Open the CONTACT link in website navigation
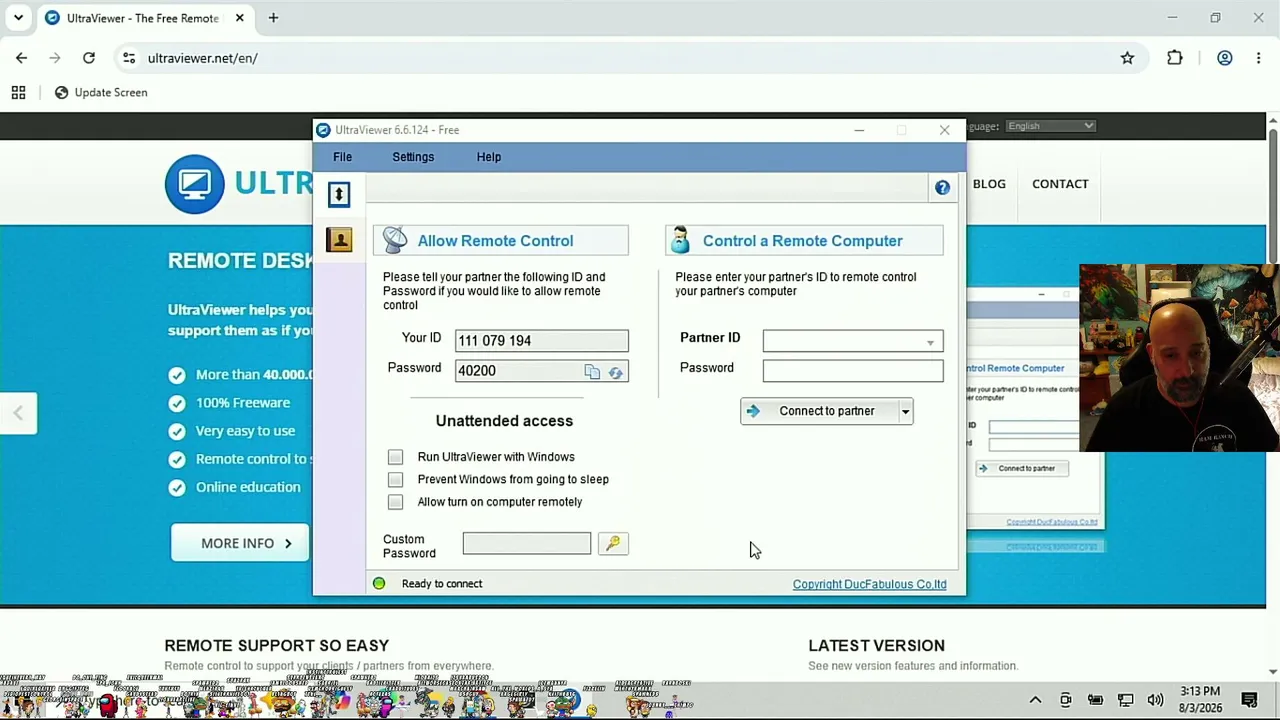This screenshot has height=720, width=1280. pyautogui.click(x=1060, y=184)
